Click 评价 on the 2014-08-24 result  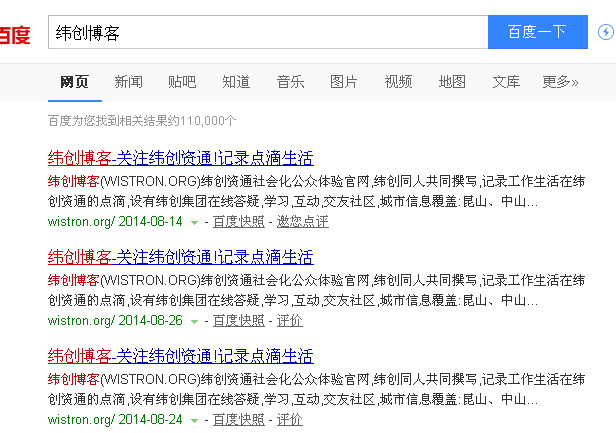[x=290, y=420]
